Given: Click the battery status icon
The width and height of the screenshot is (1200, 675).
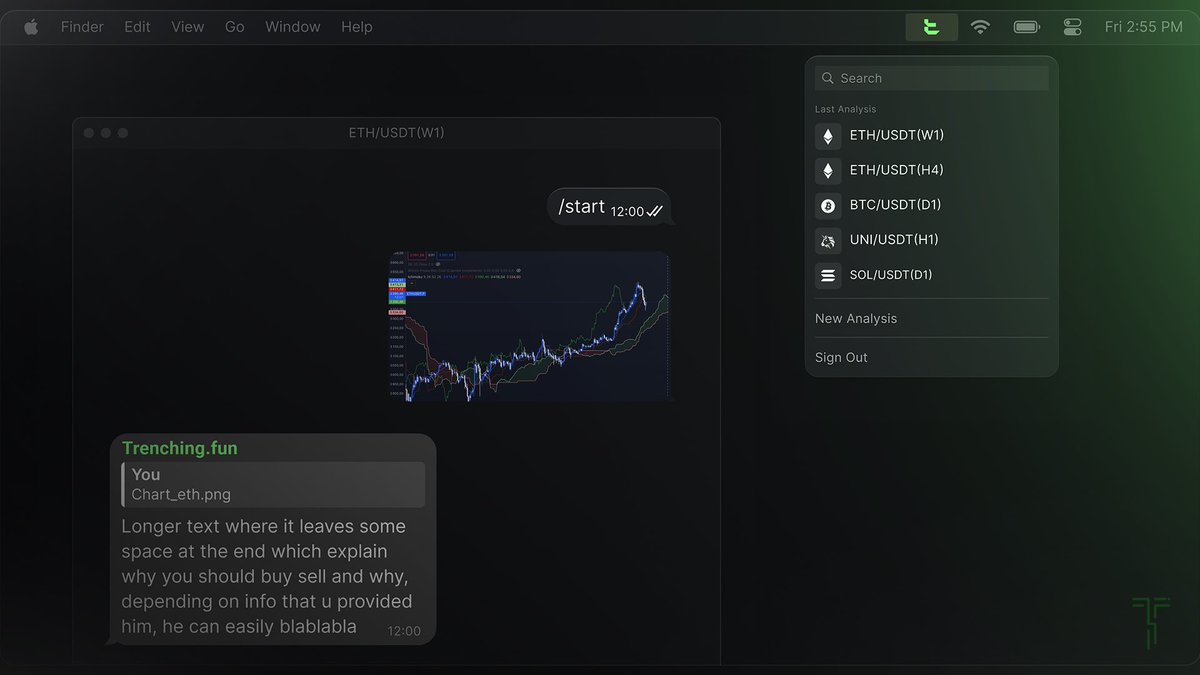Looking at the screenshot, I should 1027,27.
